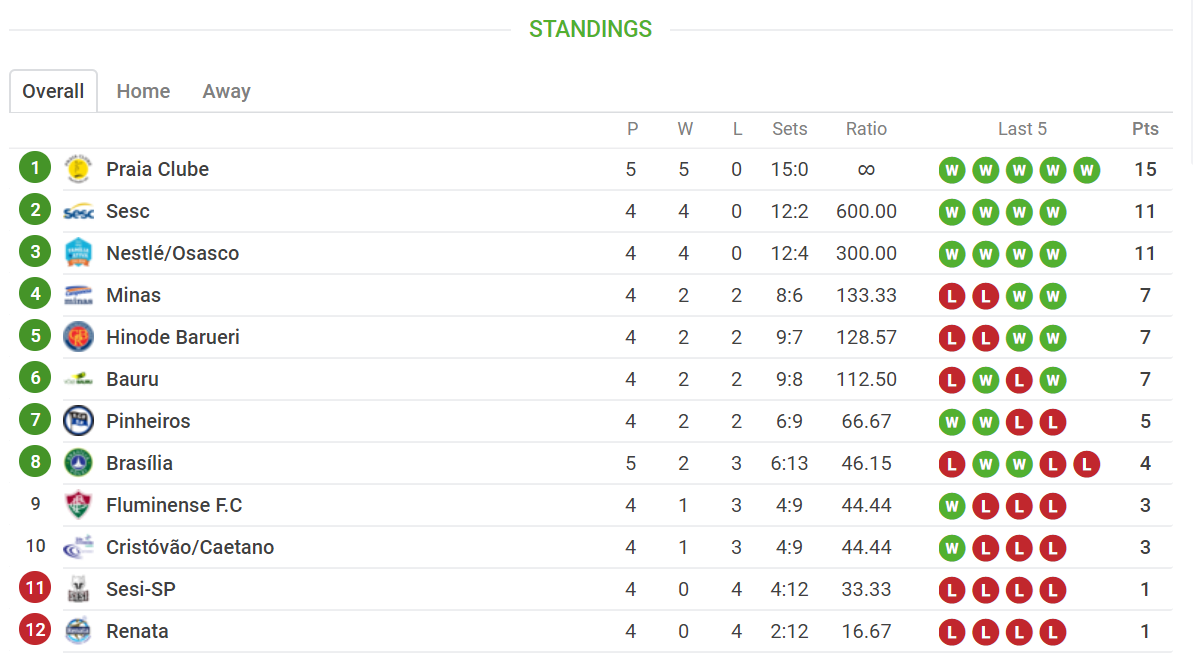Image resolution: width=1193 pixels, height=664 pixels.
Task: Click Praia Clube's fifth W result badge
Action: coord(1086,170)
